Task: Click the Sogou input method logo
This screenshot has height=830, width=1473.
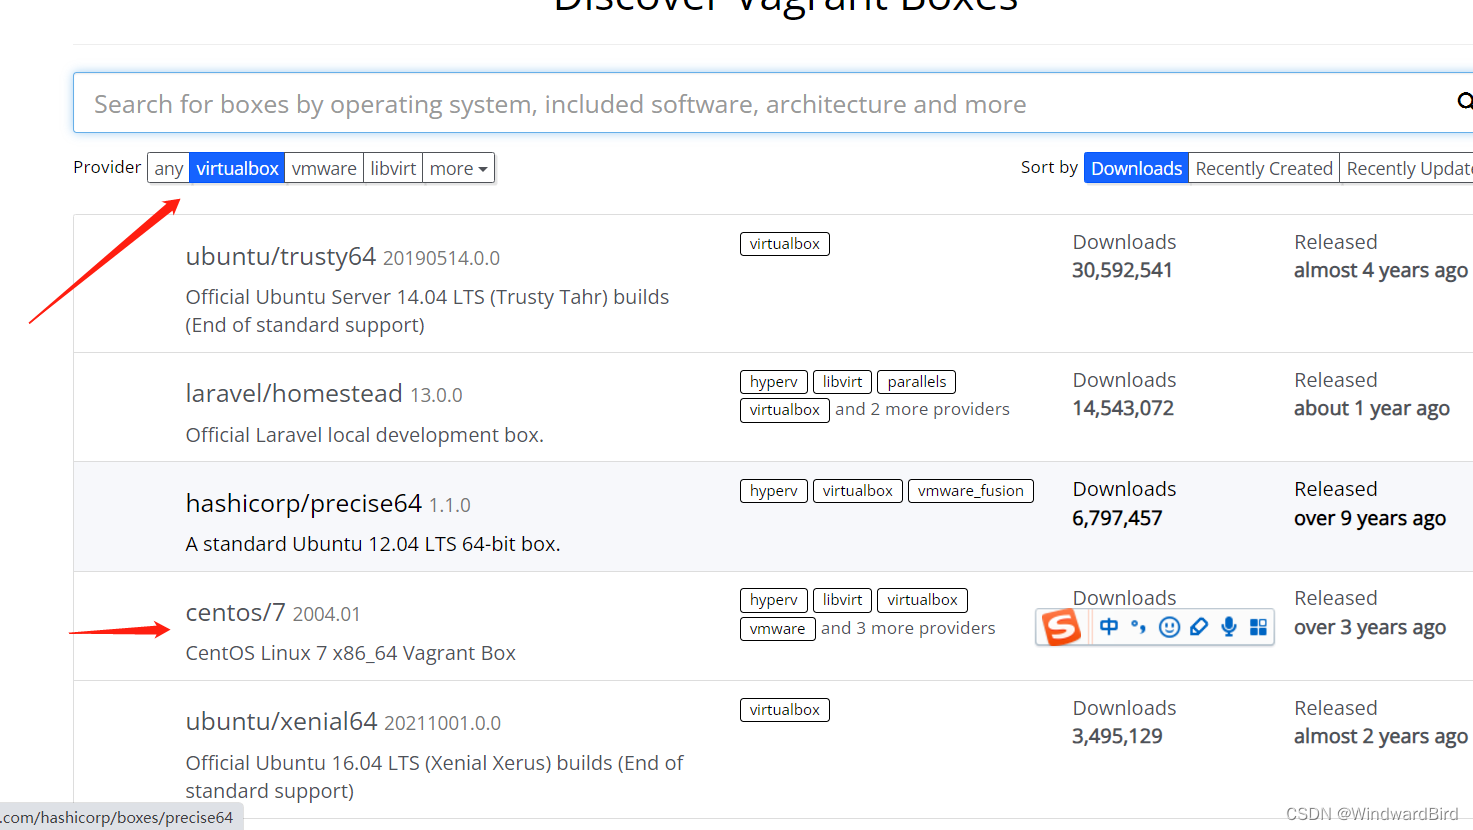Action: click(1061, 628)
